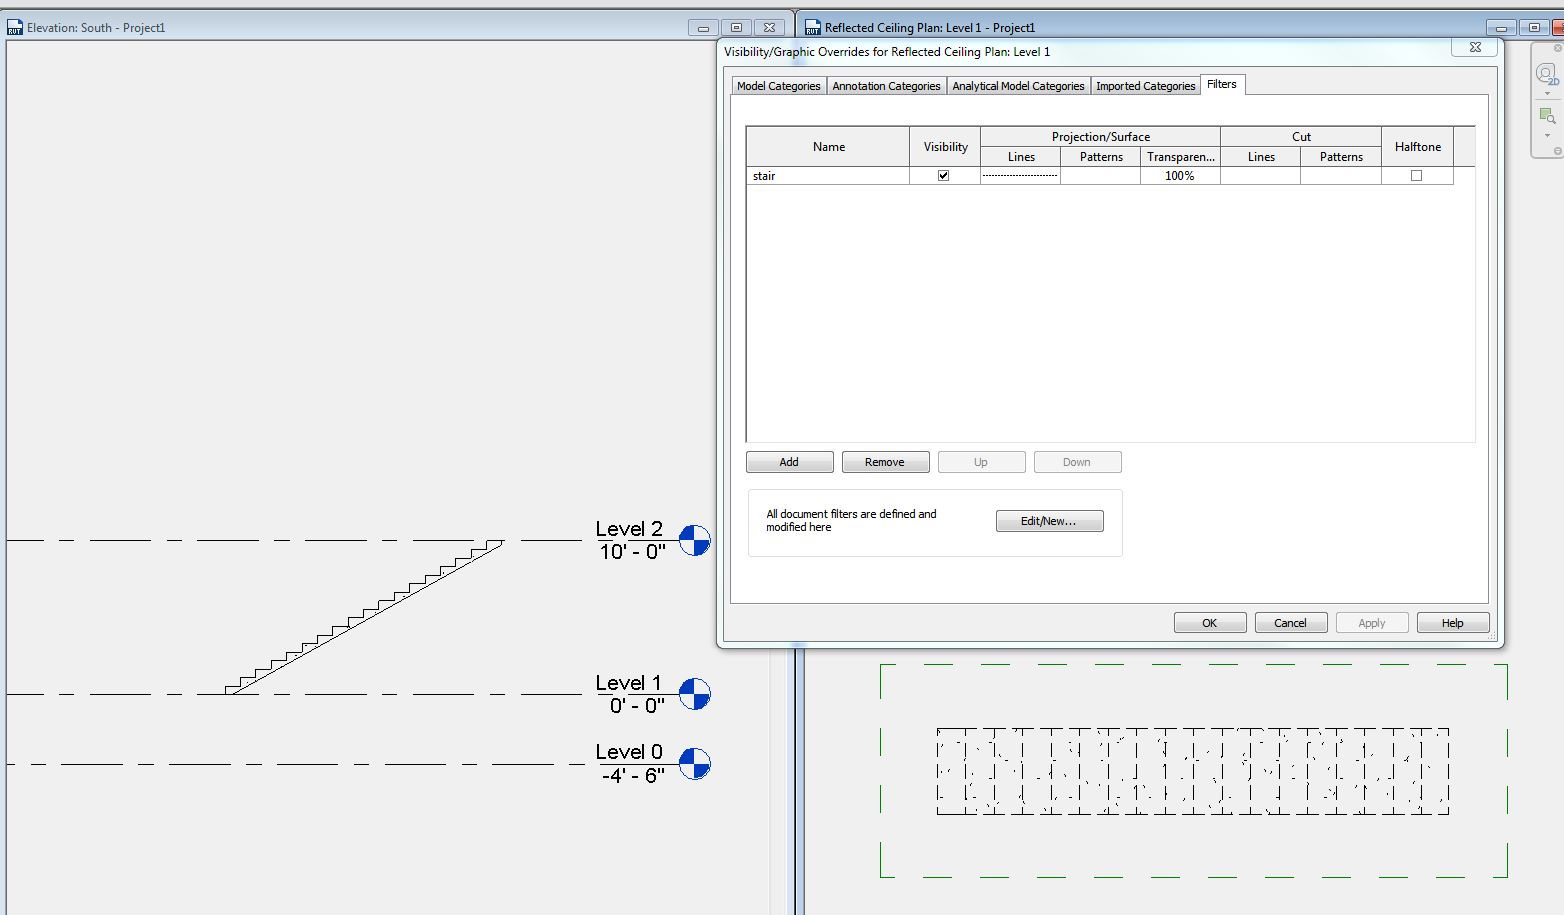Cancel the Visibility/Graphic Overrides dialog

[x=1291, y=623]
